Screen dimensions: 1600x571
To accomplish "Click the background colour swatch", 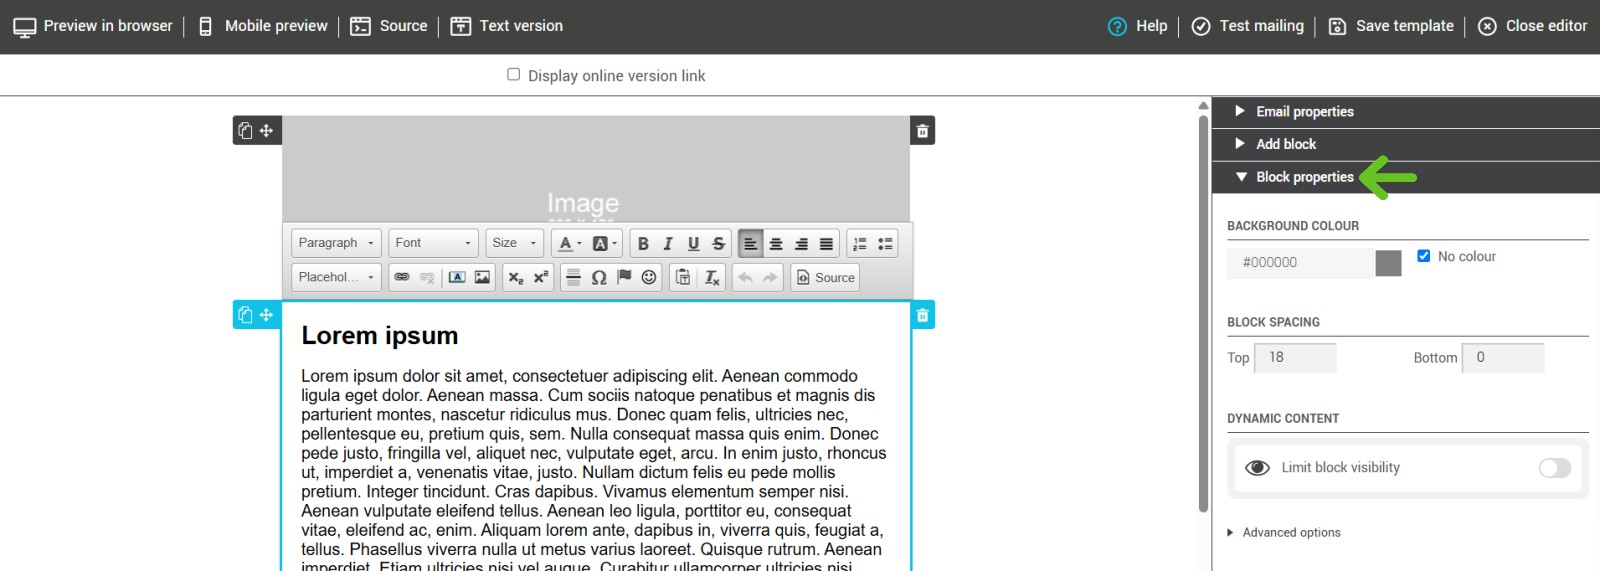I will (x=1388, y=263).
